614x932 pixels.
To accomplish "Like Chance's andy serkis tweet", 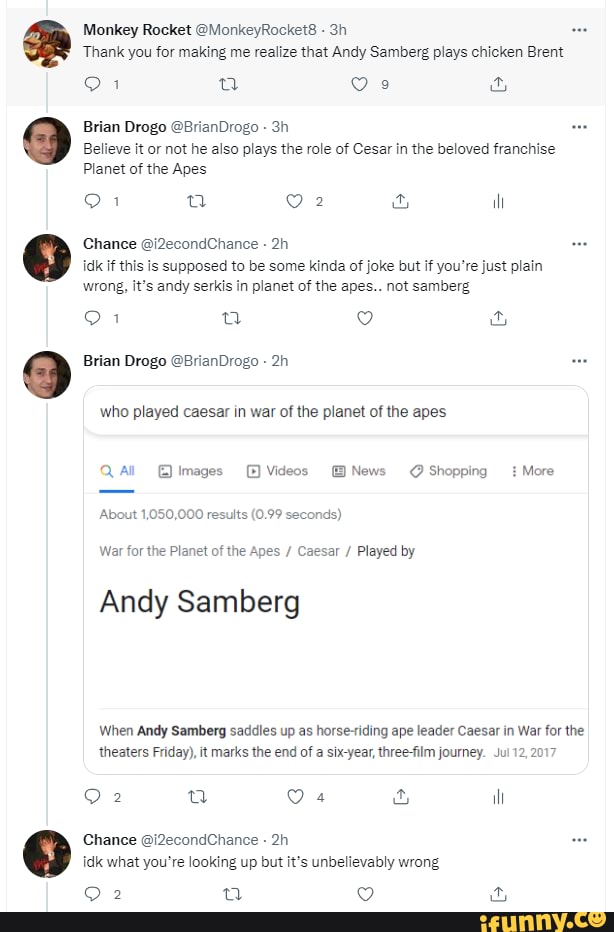I will tap(365, 318).
